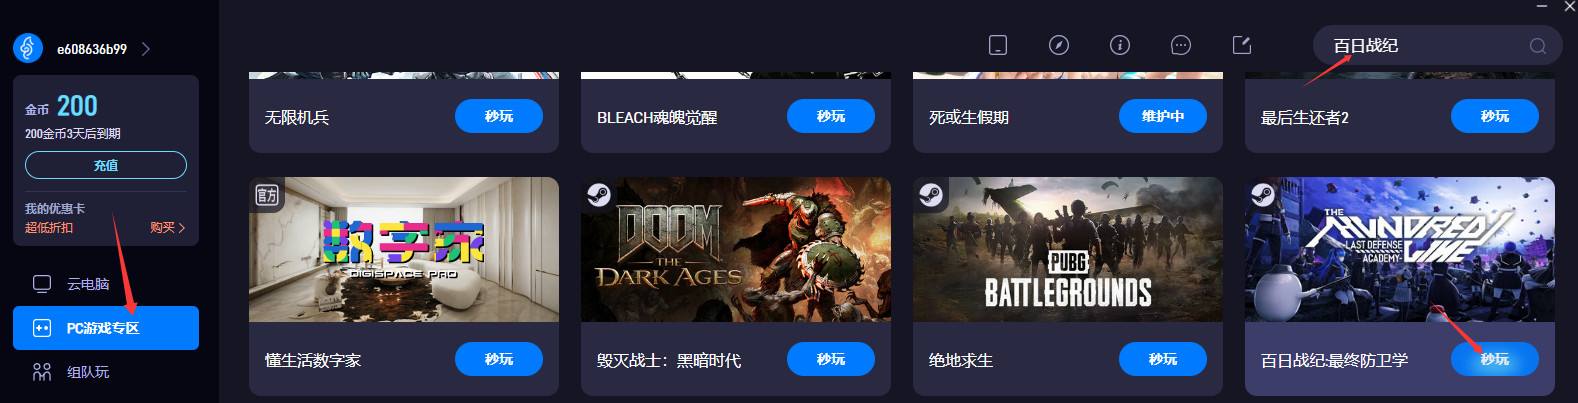Select PC游戏专区 sidebar item
Screen dimensions: 1578x403
(x=106, y=328)
